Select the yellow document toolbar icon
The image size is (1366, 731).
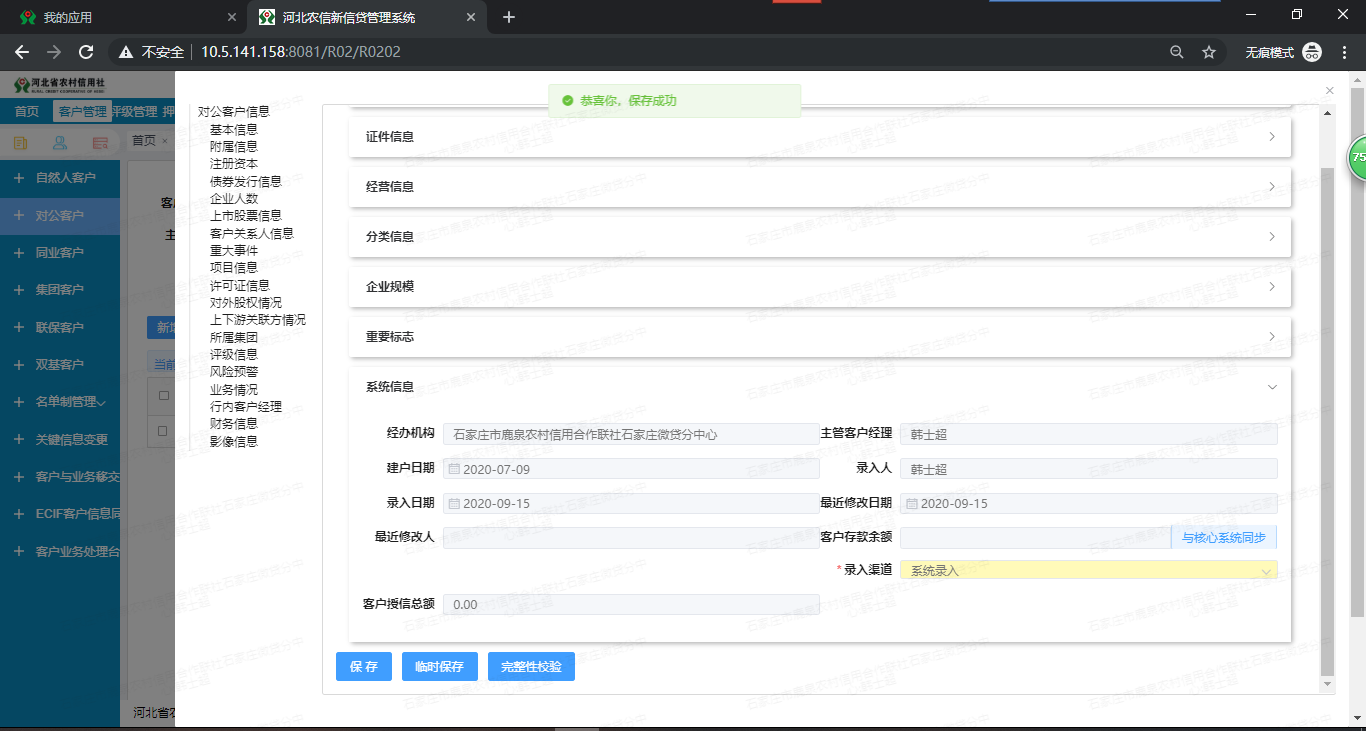[20, 141]
